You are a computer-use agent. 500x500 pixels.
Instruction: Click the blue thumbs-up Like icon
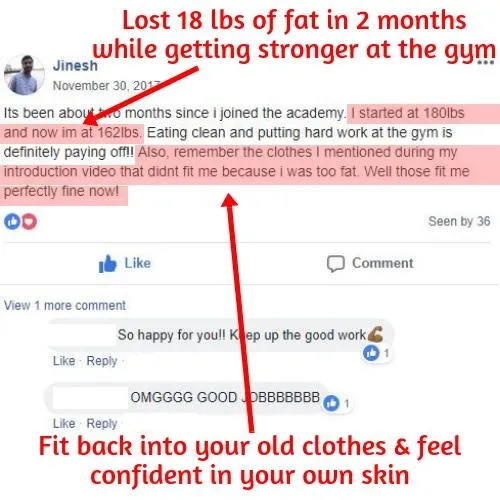[x=107, y=264]
